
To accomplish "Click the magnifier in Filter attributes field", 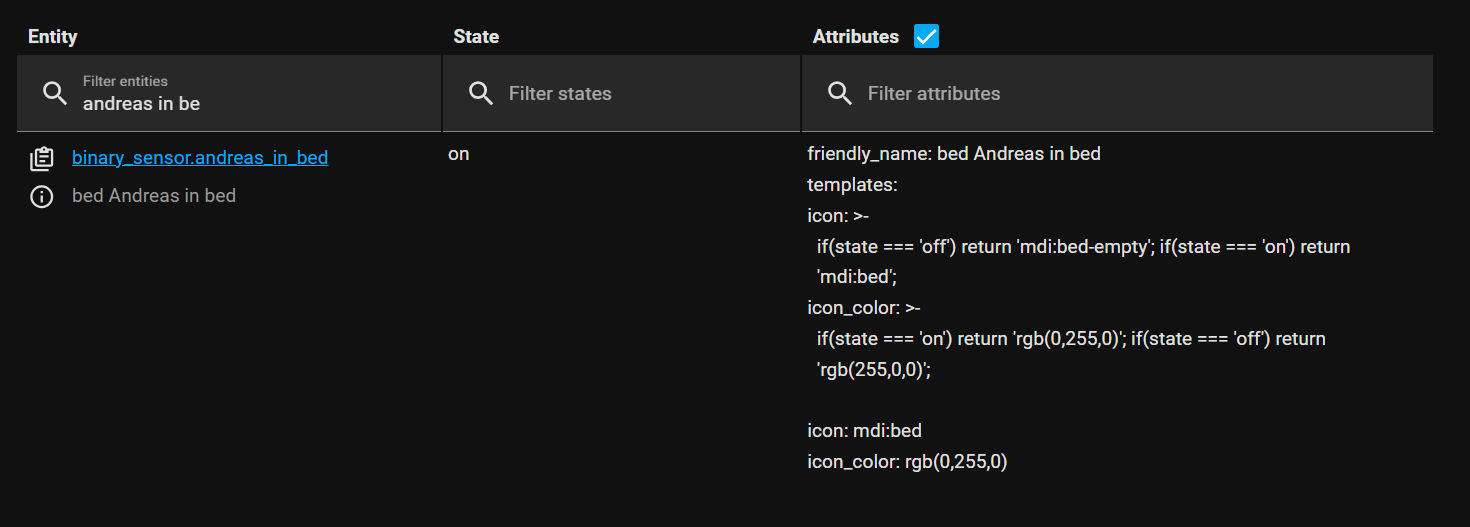I will 840,93.
